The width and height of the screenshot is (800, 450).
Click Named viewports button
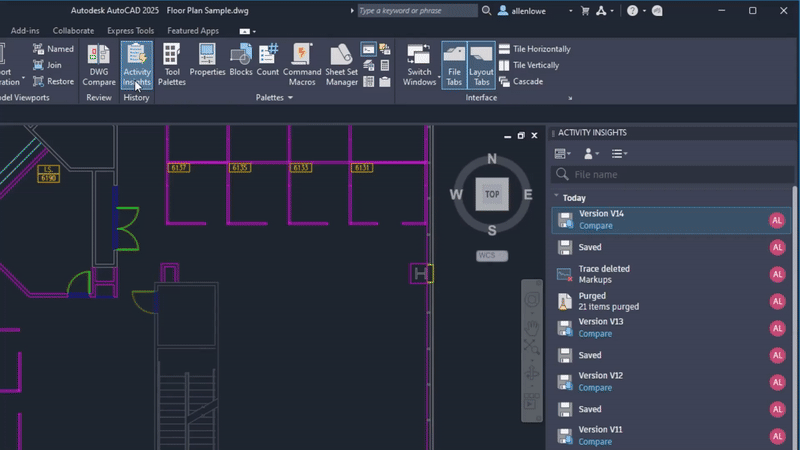(53, 49)
